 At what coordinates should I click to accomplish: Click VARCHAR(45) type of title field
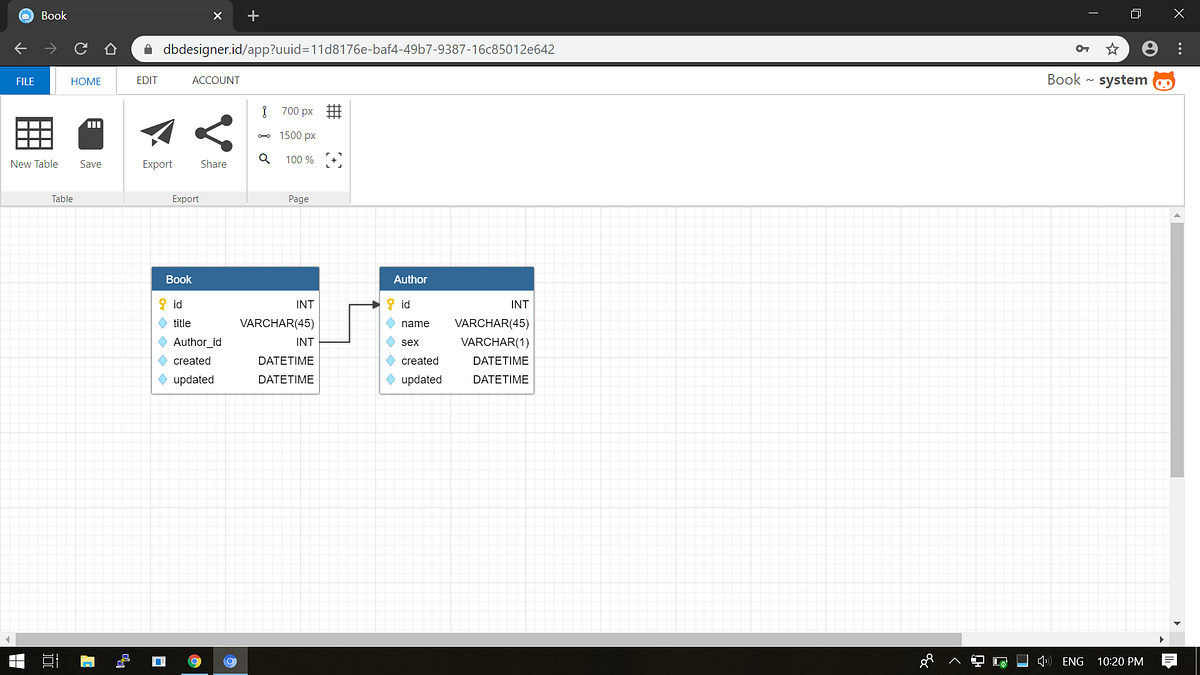tap(277, 323)
